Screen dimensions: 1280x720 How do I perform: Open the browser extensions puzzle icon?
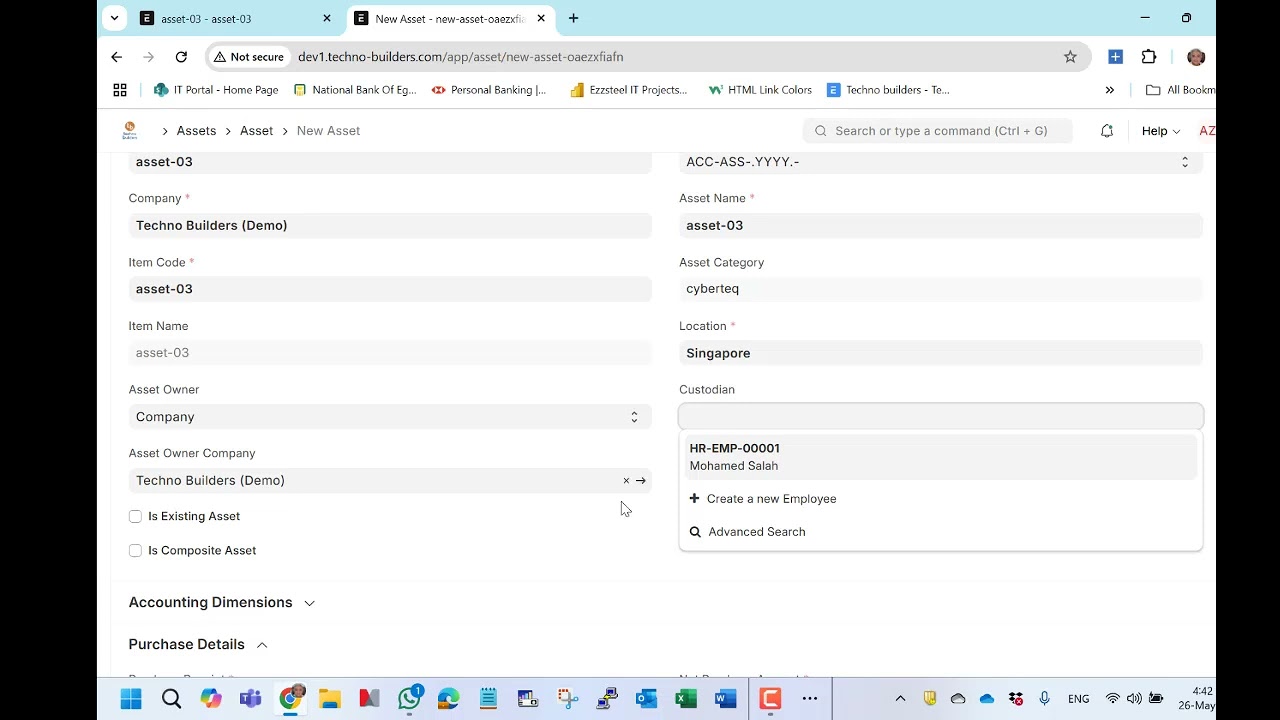point(1149,57)
